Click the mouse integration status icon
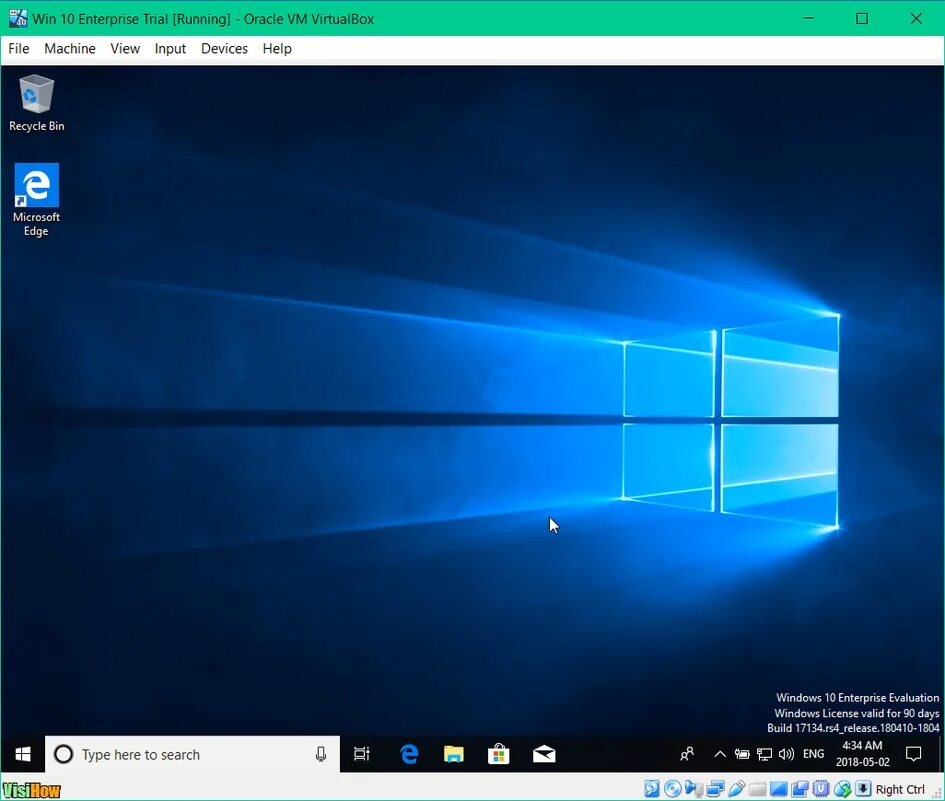945x801 pixels. coord(843,789)
